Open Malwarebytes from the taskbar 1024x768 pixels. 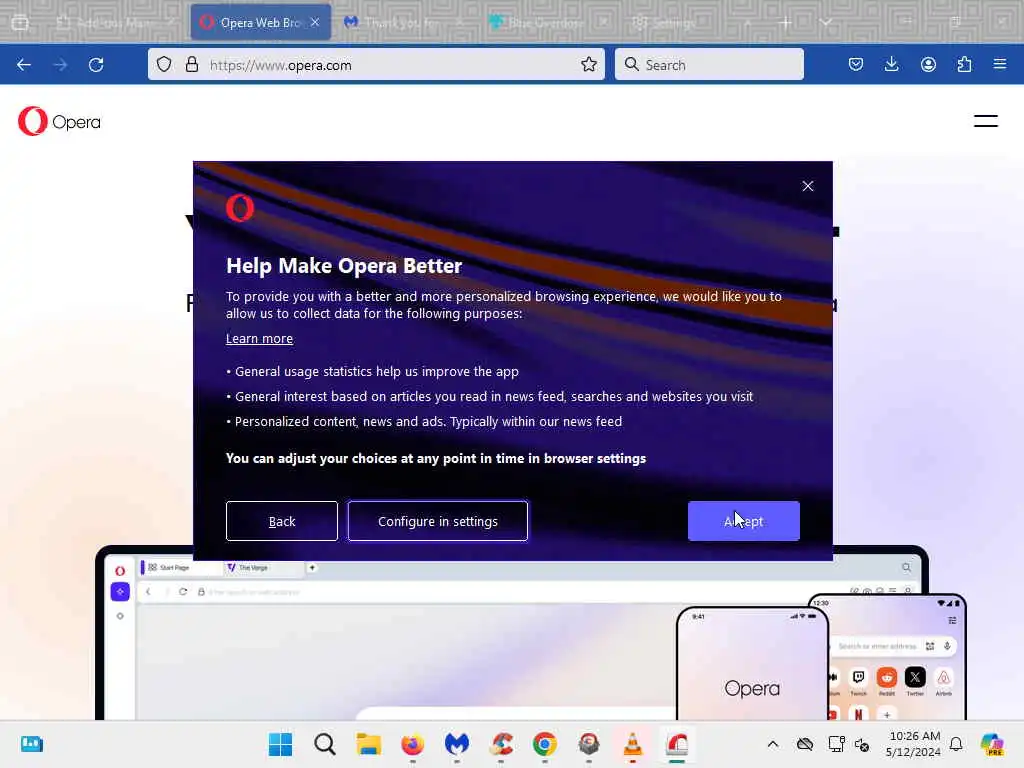[x=456, y=744]
